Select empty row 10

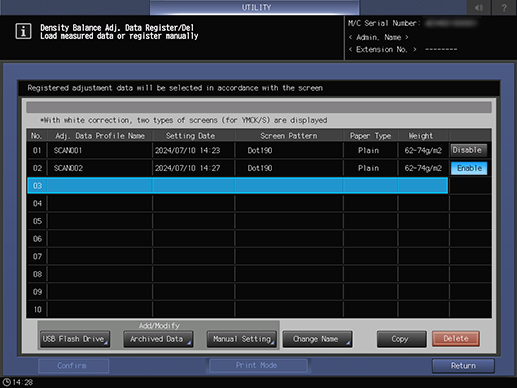pos(237,309)
